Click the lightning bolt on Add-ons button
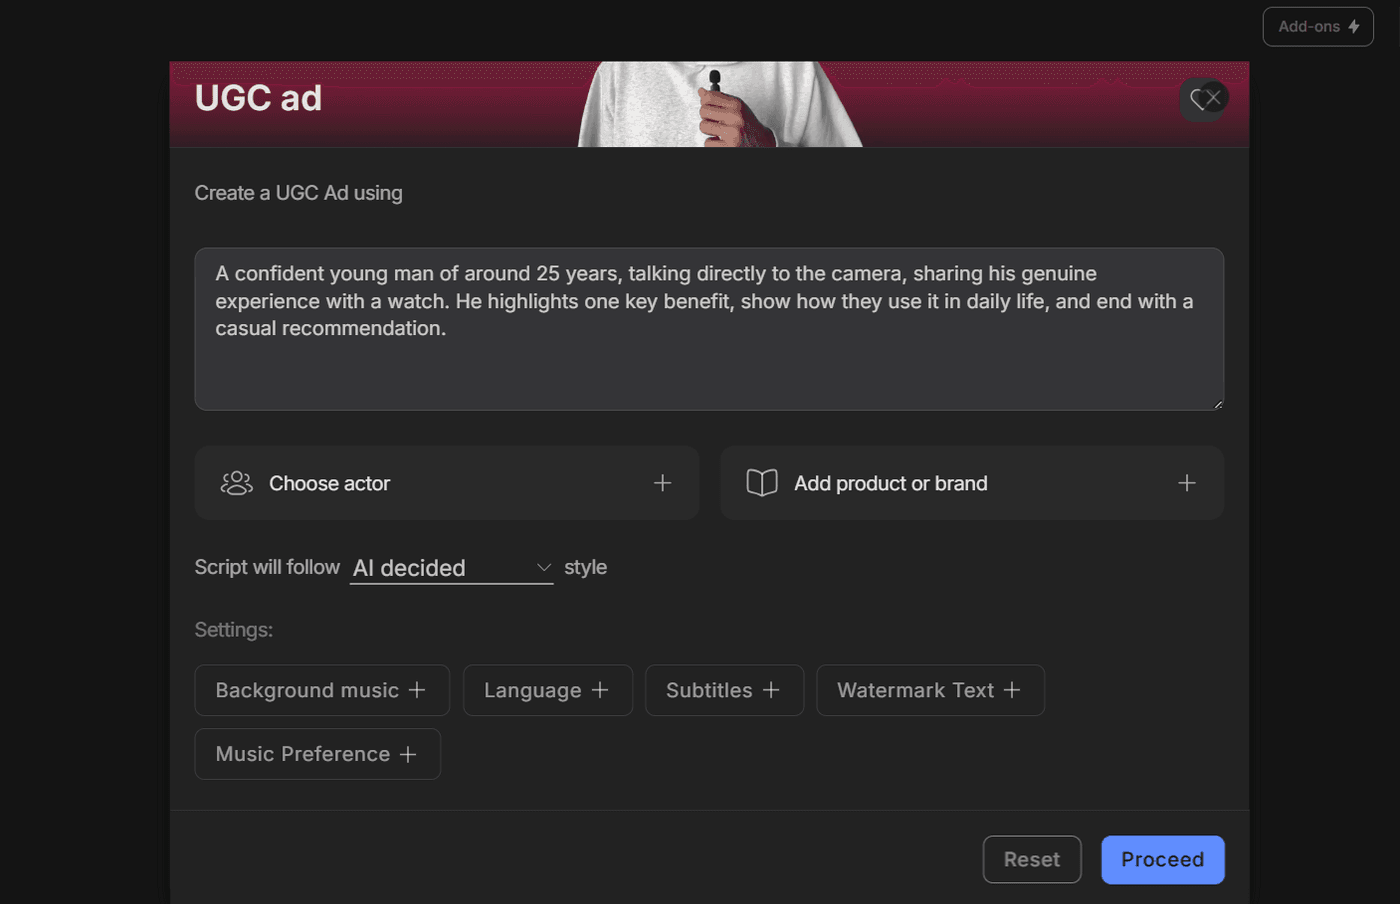 pyautogui.click(x=1352, y=26)
